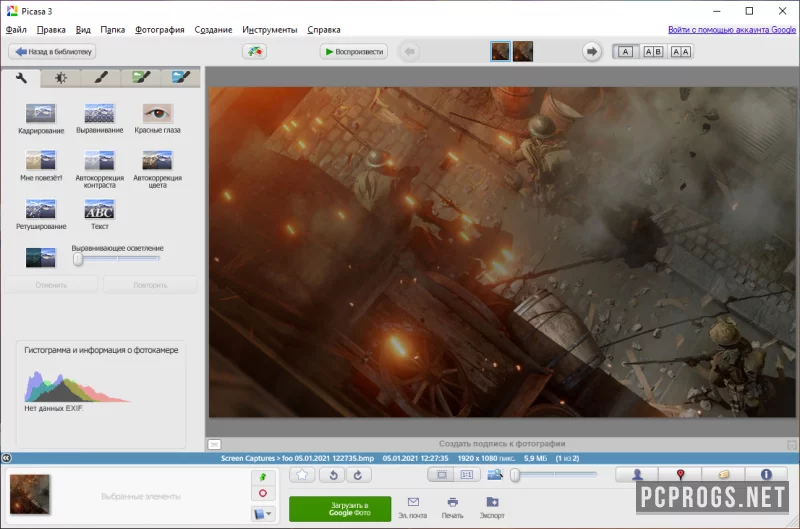Viewport: 800px width, 529px height.
Task: Open the blue brush effects tab
Action: (181, 78)
